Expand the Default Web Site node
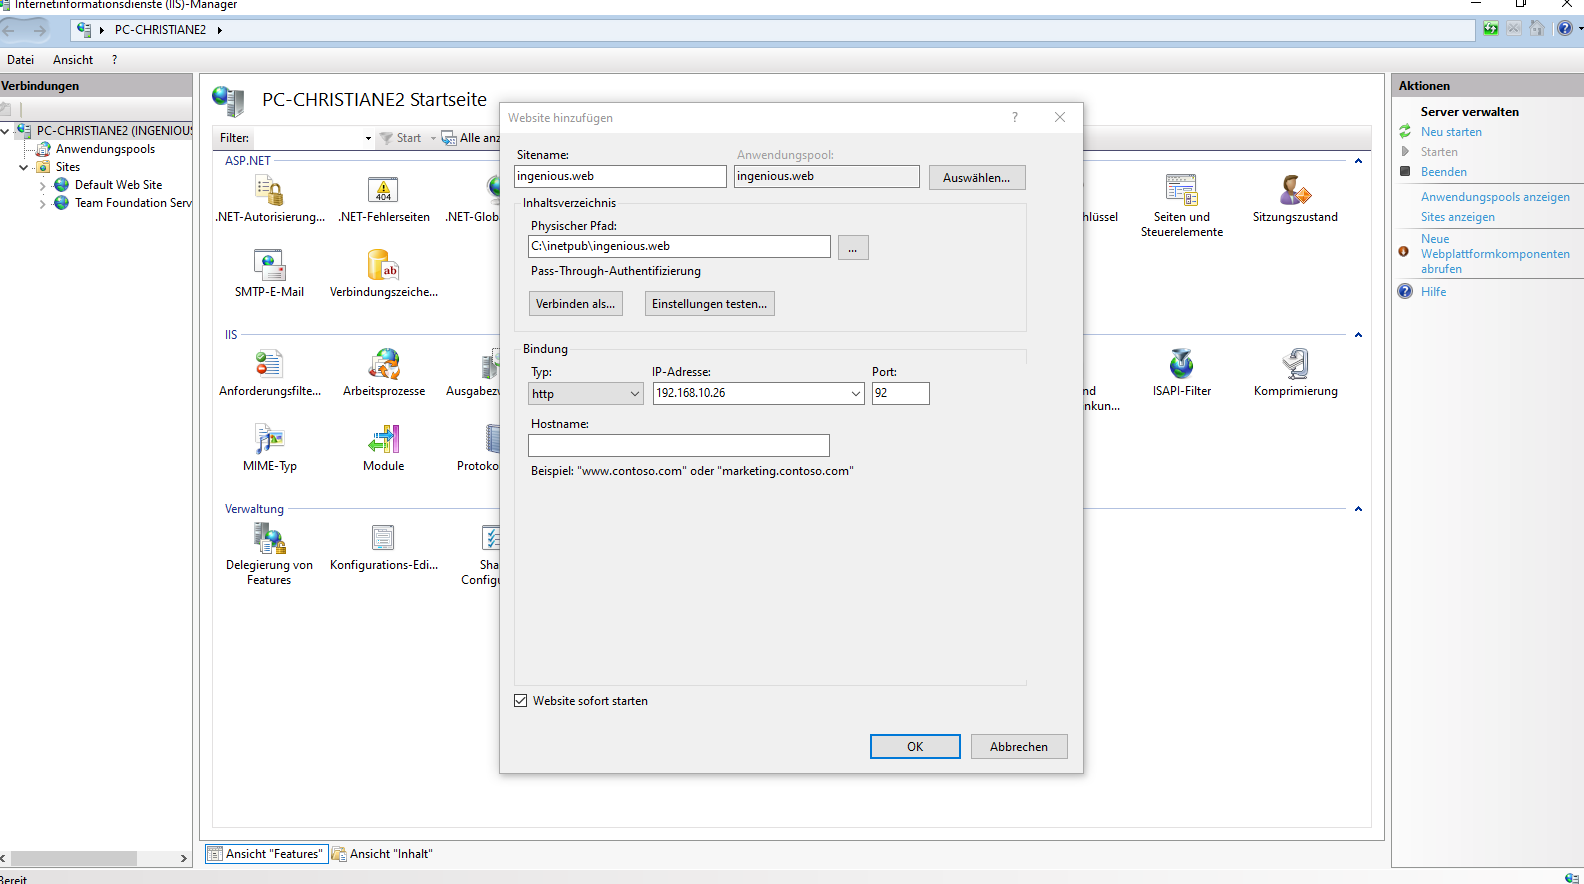 tap(42, 186)
